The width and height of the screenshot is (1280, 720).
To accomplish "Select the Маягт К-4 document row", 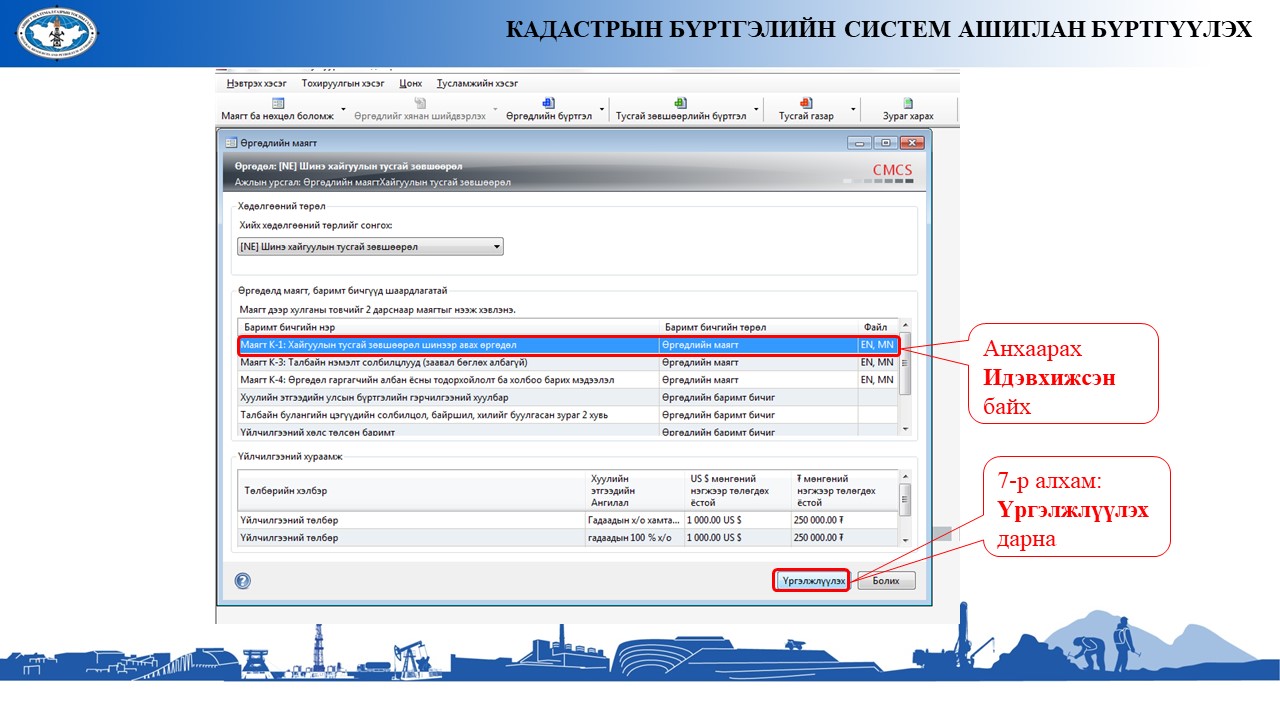I will point(450,380).
